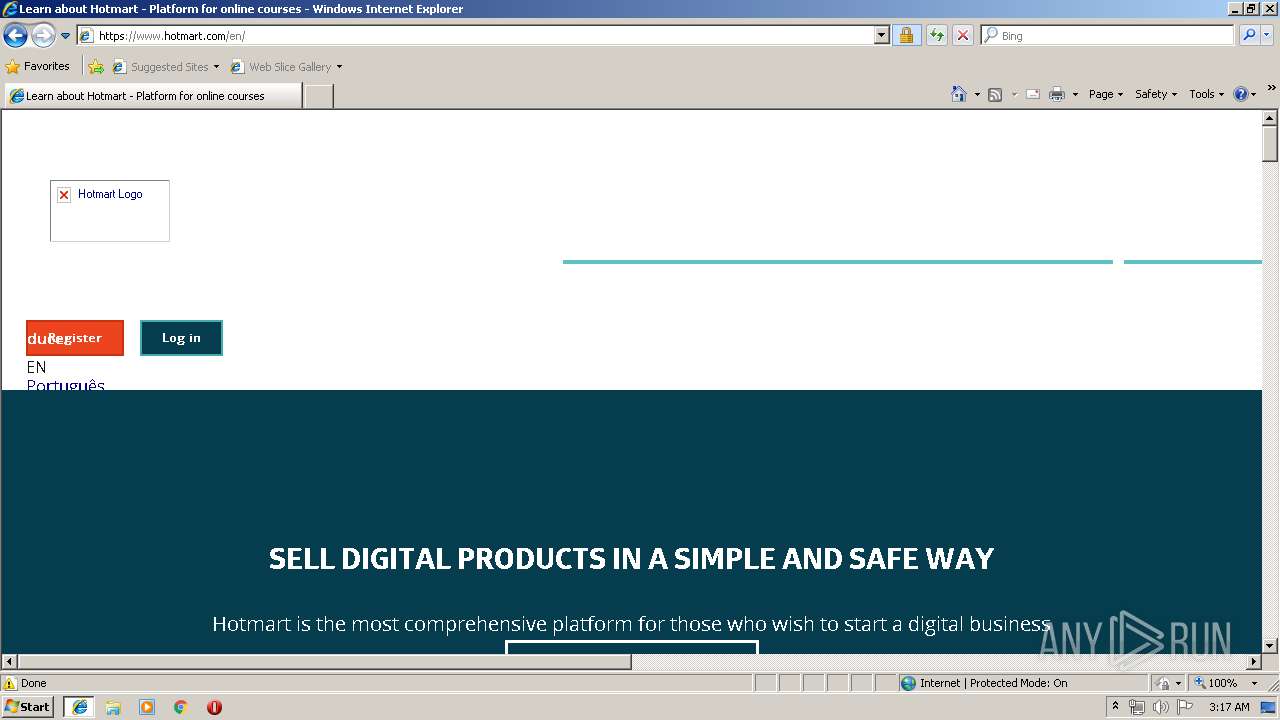
Task: Click the horizontal scrollbar left arrow
Action: click(9, 662)
